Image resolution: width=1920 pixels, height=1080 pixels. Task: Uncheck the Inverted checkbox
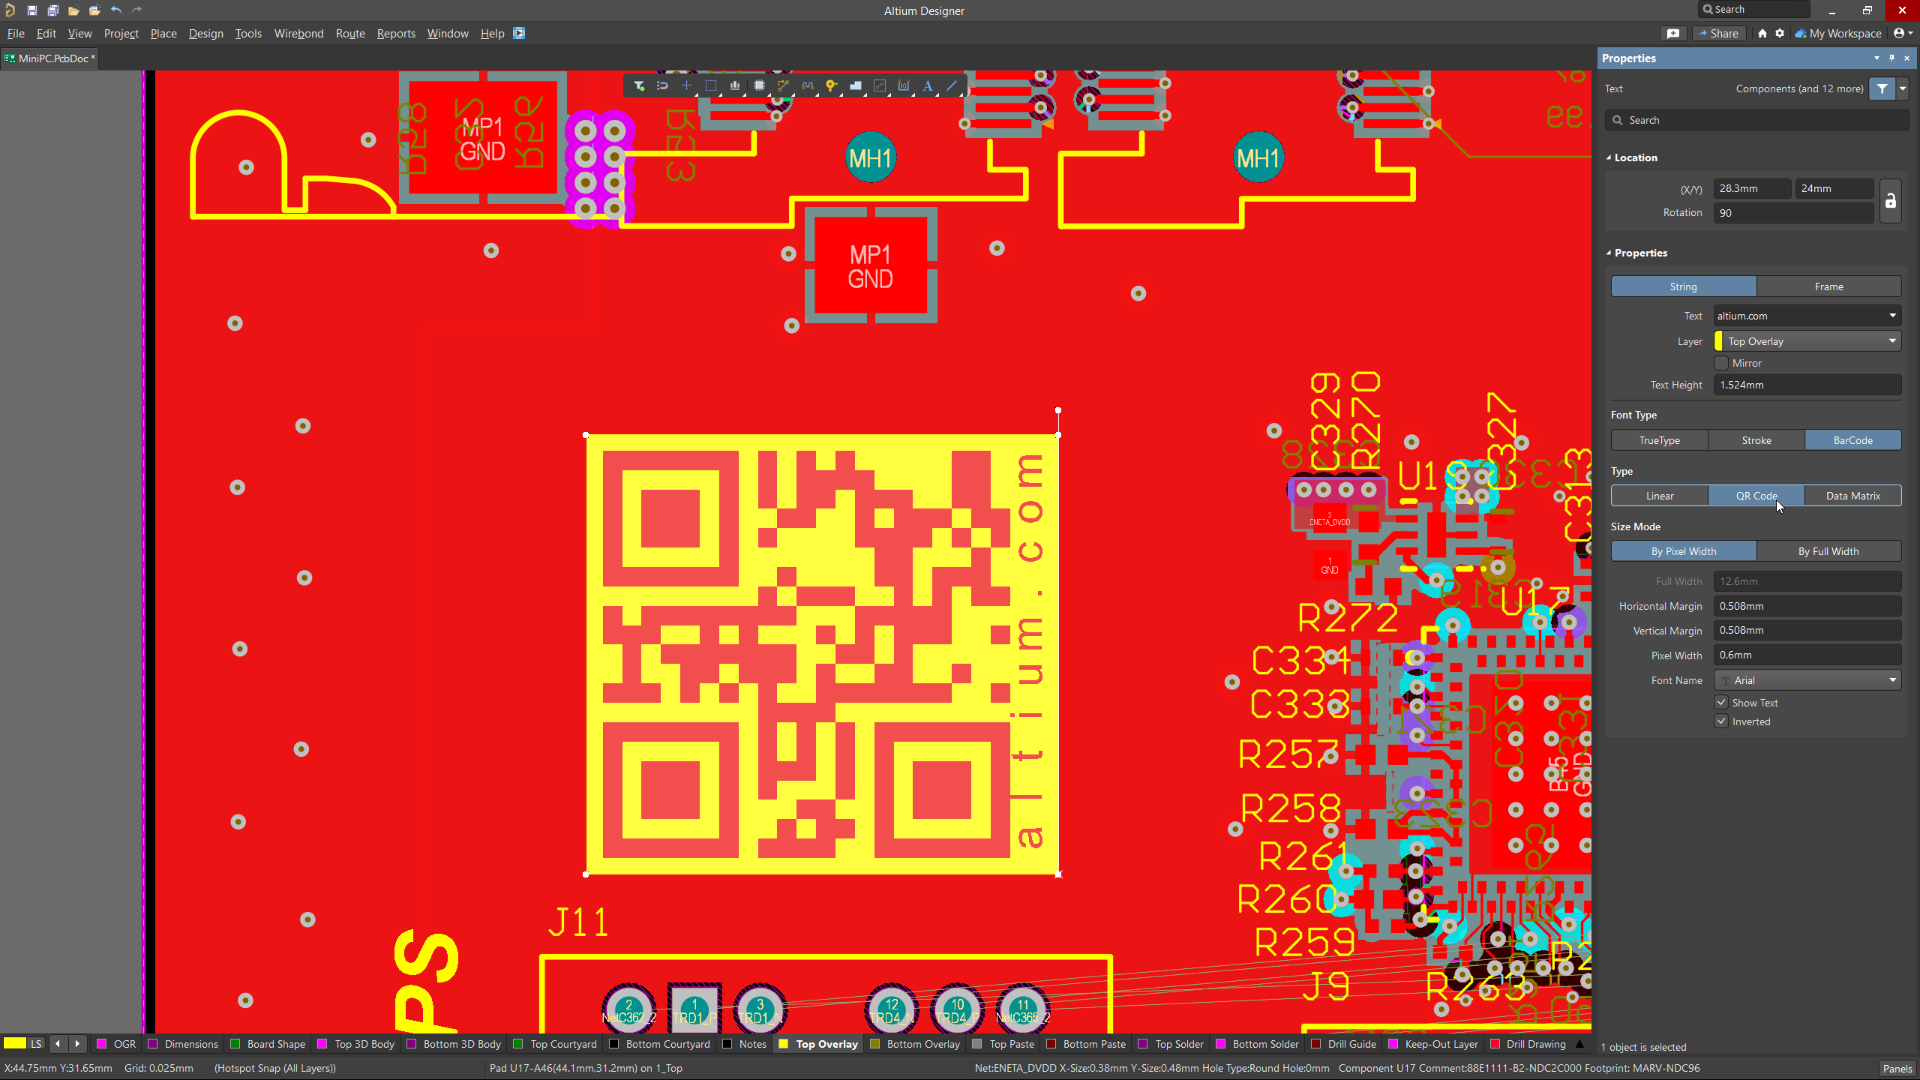tap(1721, 722)
